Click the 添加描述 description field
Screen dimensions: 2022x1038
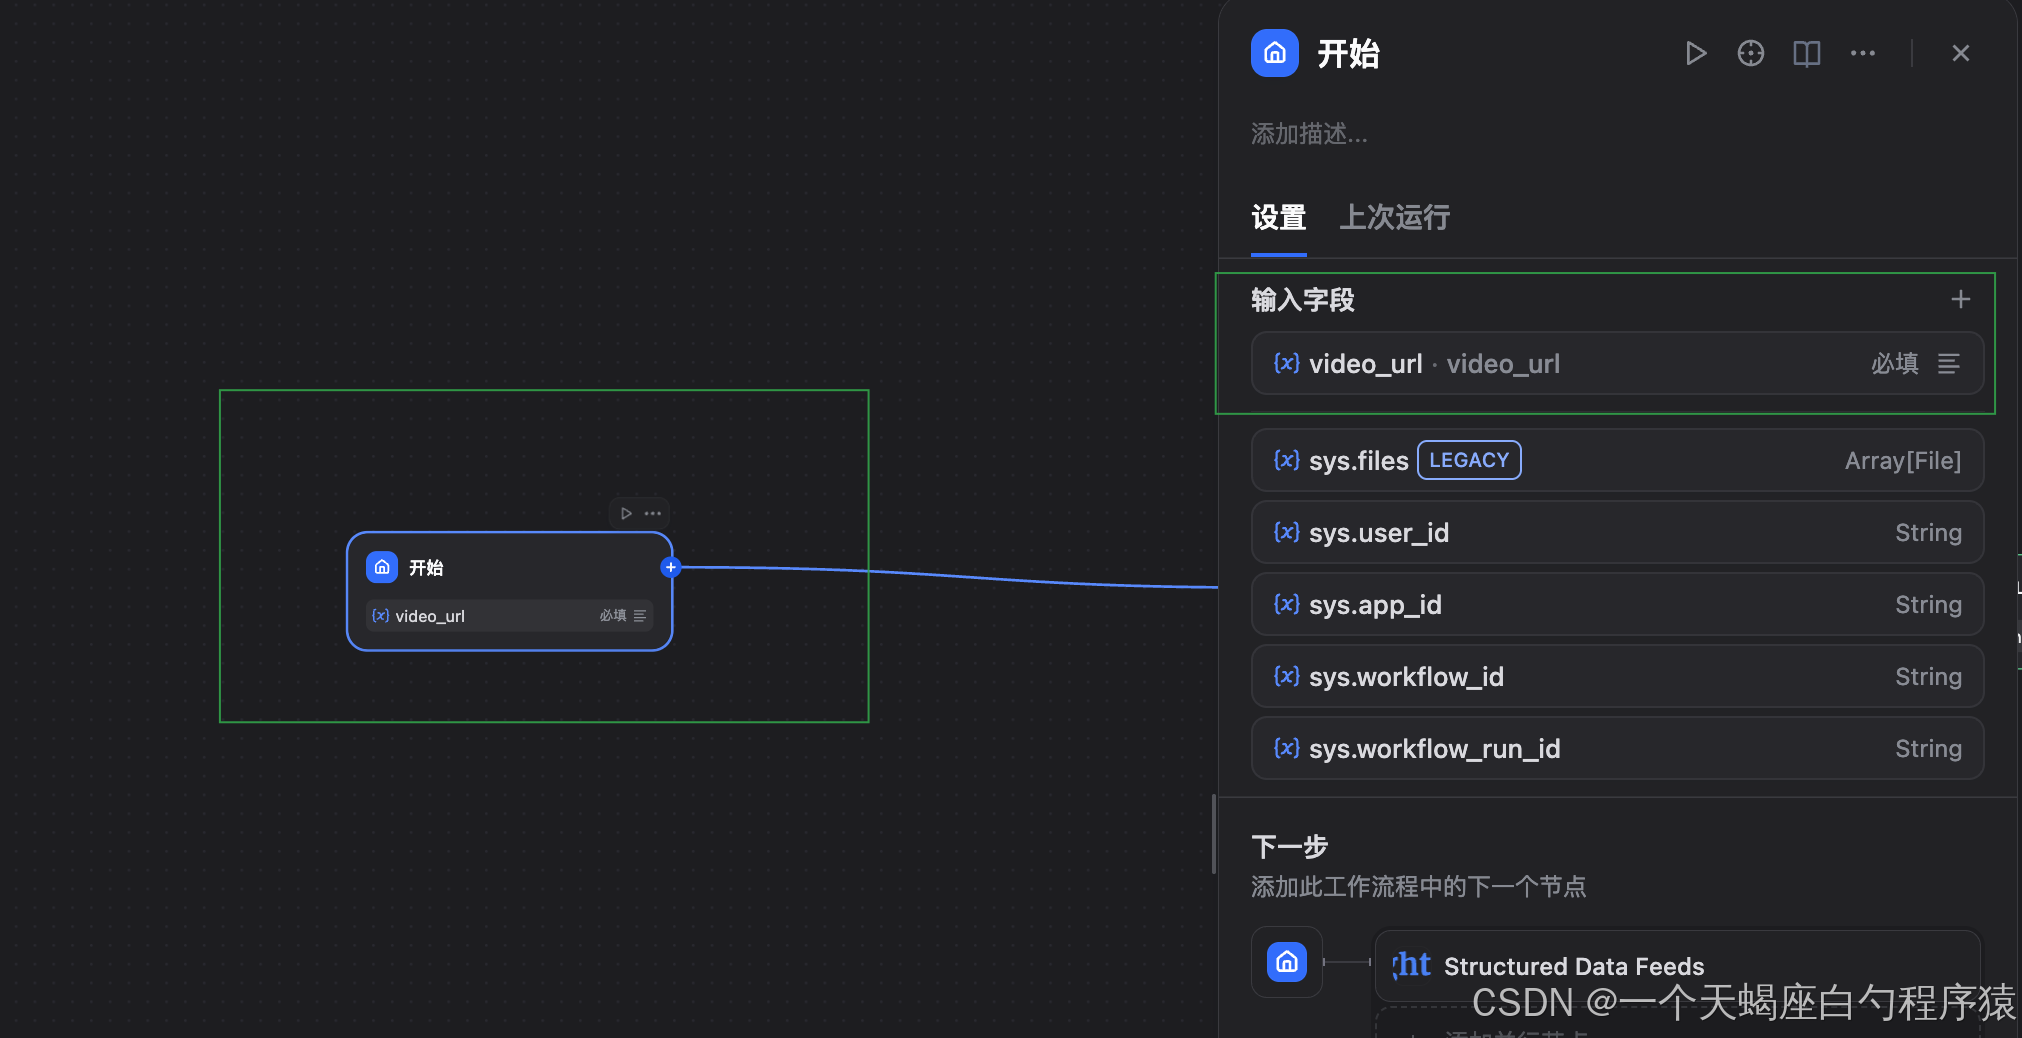[1309, 134]
